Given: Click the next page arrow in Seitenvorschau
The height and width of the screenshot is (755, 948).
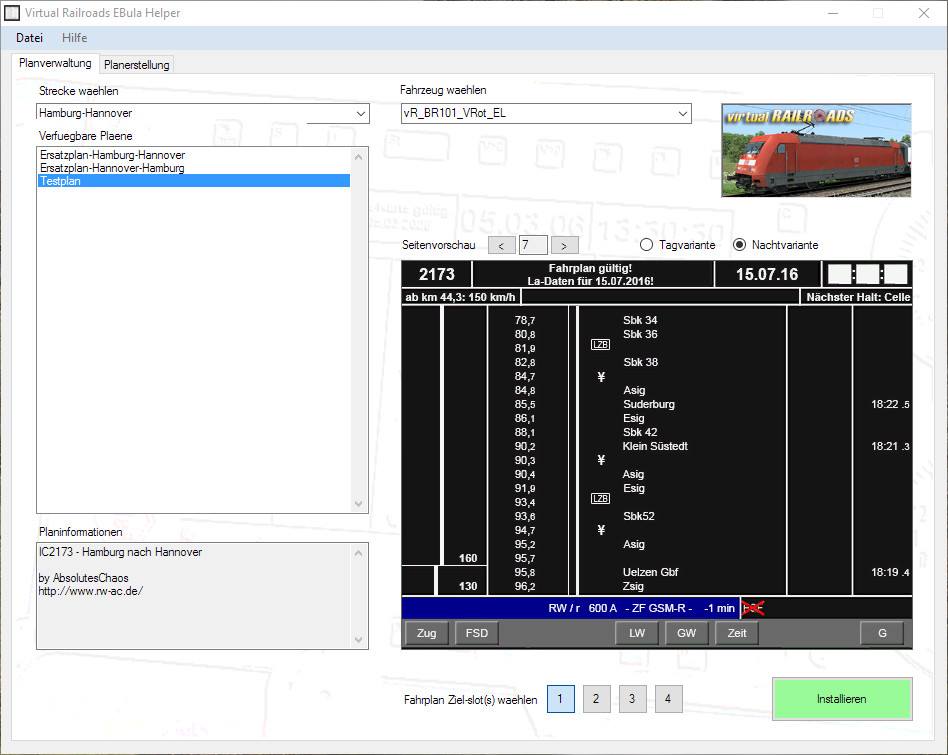Looking at the screenshot, I should tap(564, 245).
